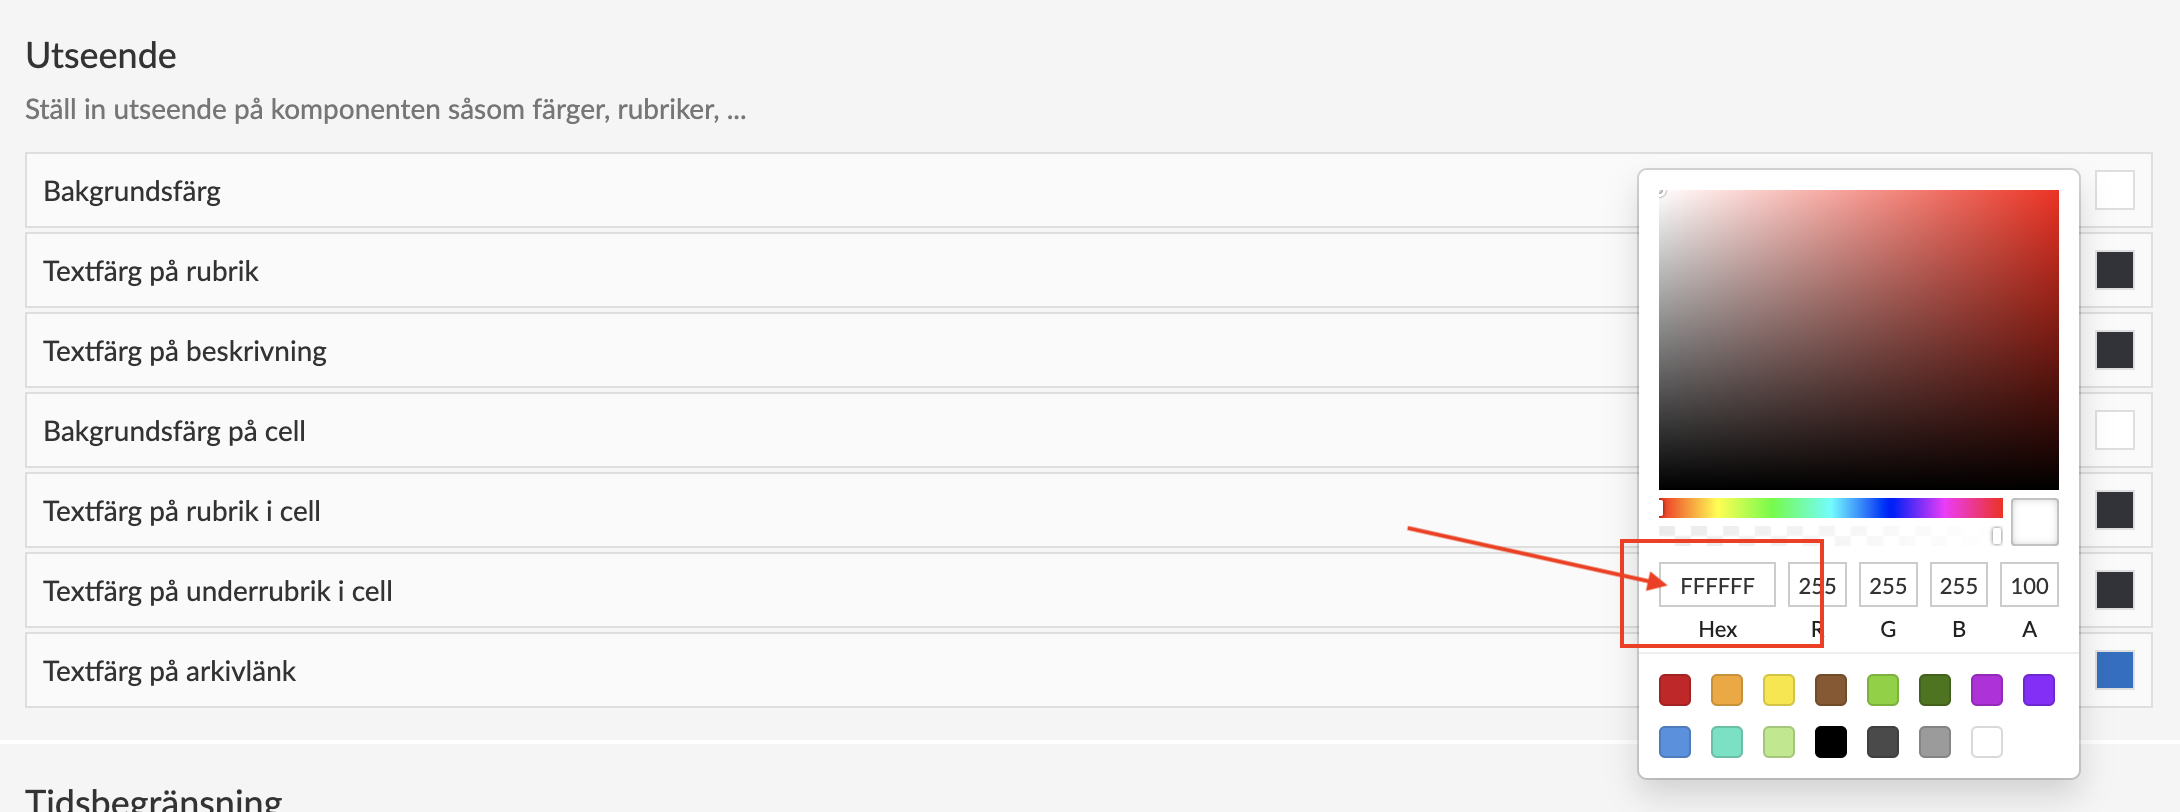
Task: Pick the yellow preset color swatch
Action: 1778,690
